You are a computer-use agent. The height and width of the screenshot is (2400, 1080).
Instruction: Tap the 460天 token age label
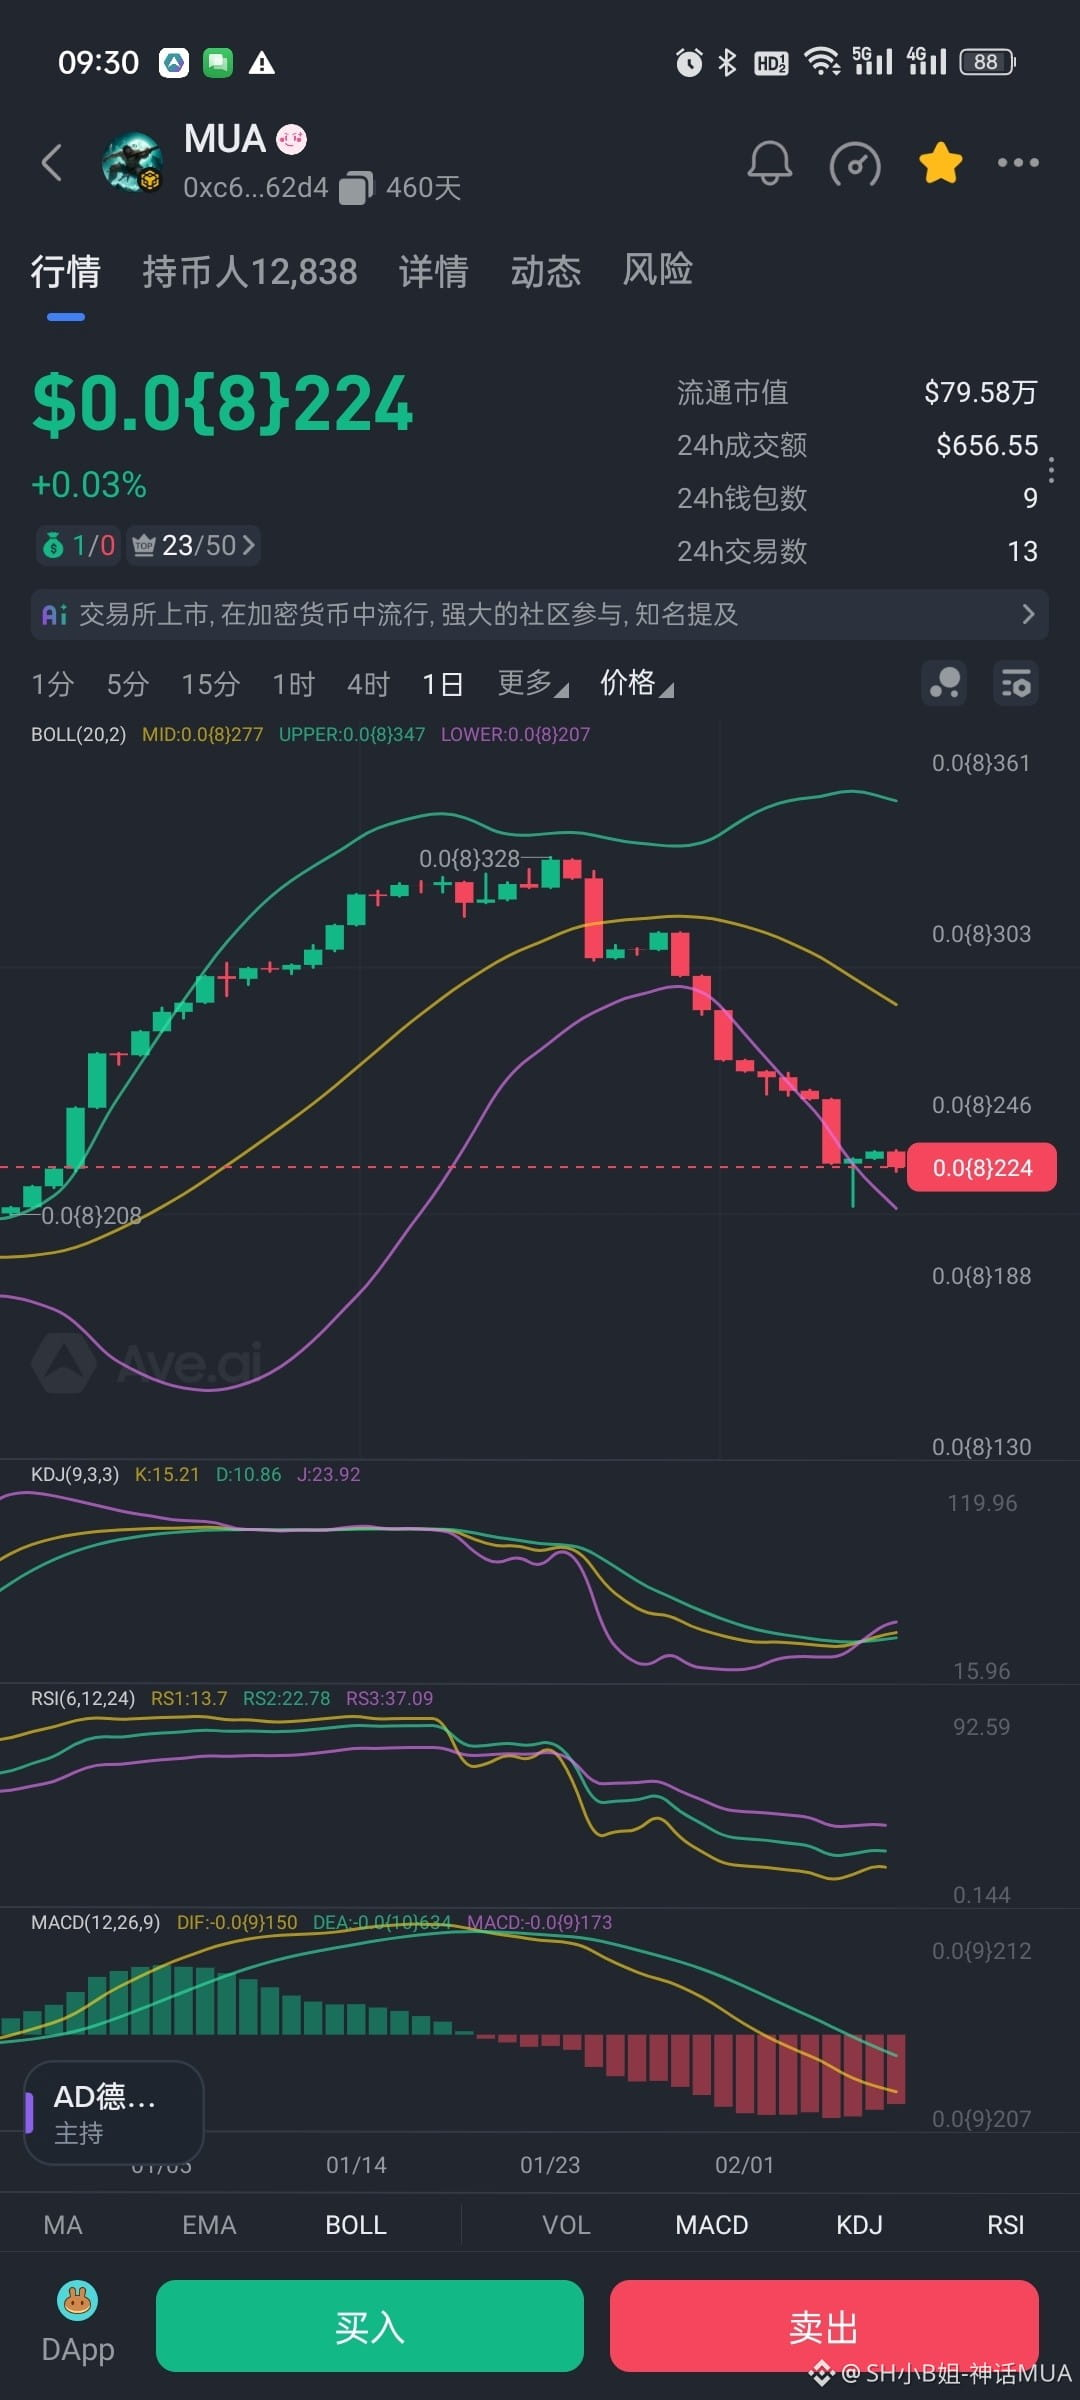(424, 188)
